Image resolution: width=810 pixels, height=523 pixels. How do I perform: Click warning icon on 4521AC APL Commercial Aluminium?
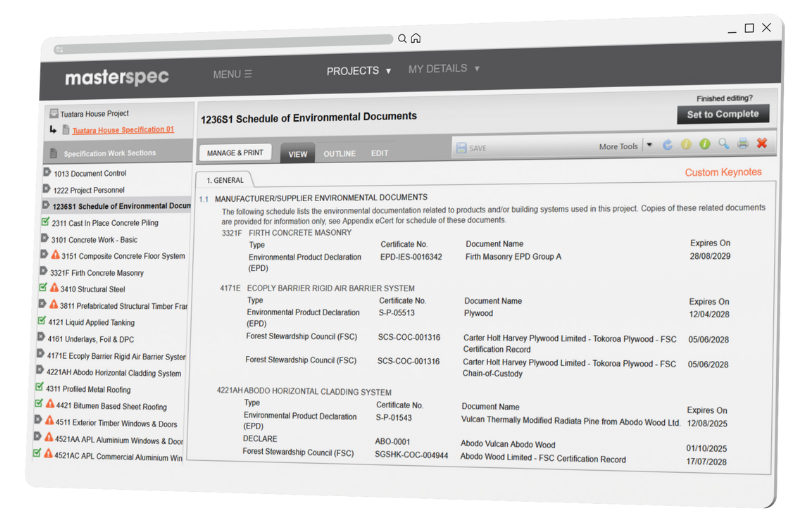pos(48,454)
